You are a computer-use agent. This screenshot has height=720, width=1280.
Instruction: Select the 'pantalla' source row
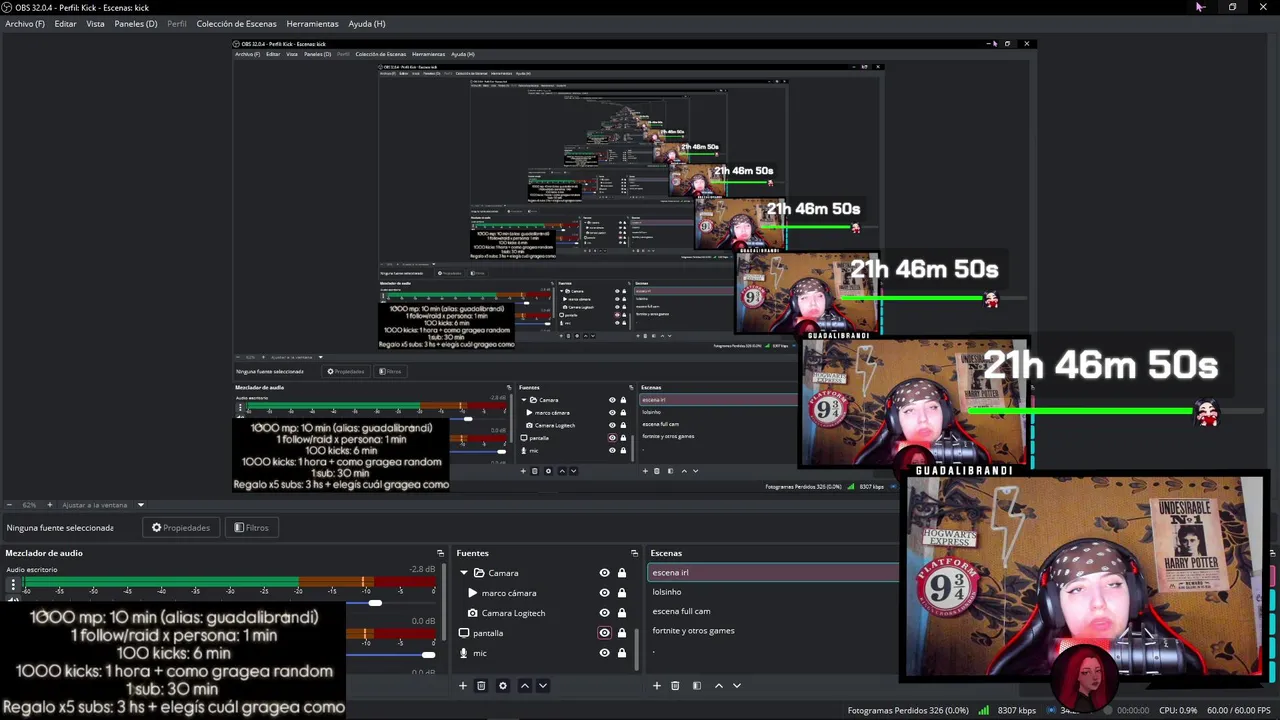click(x=543, y=633)
